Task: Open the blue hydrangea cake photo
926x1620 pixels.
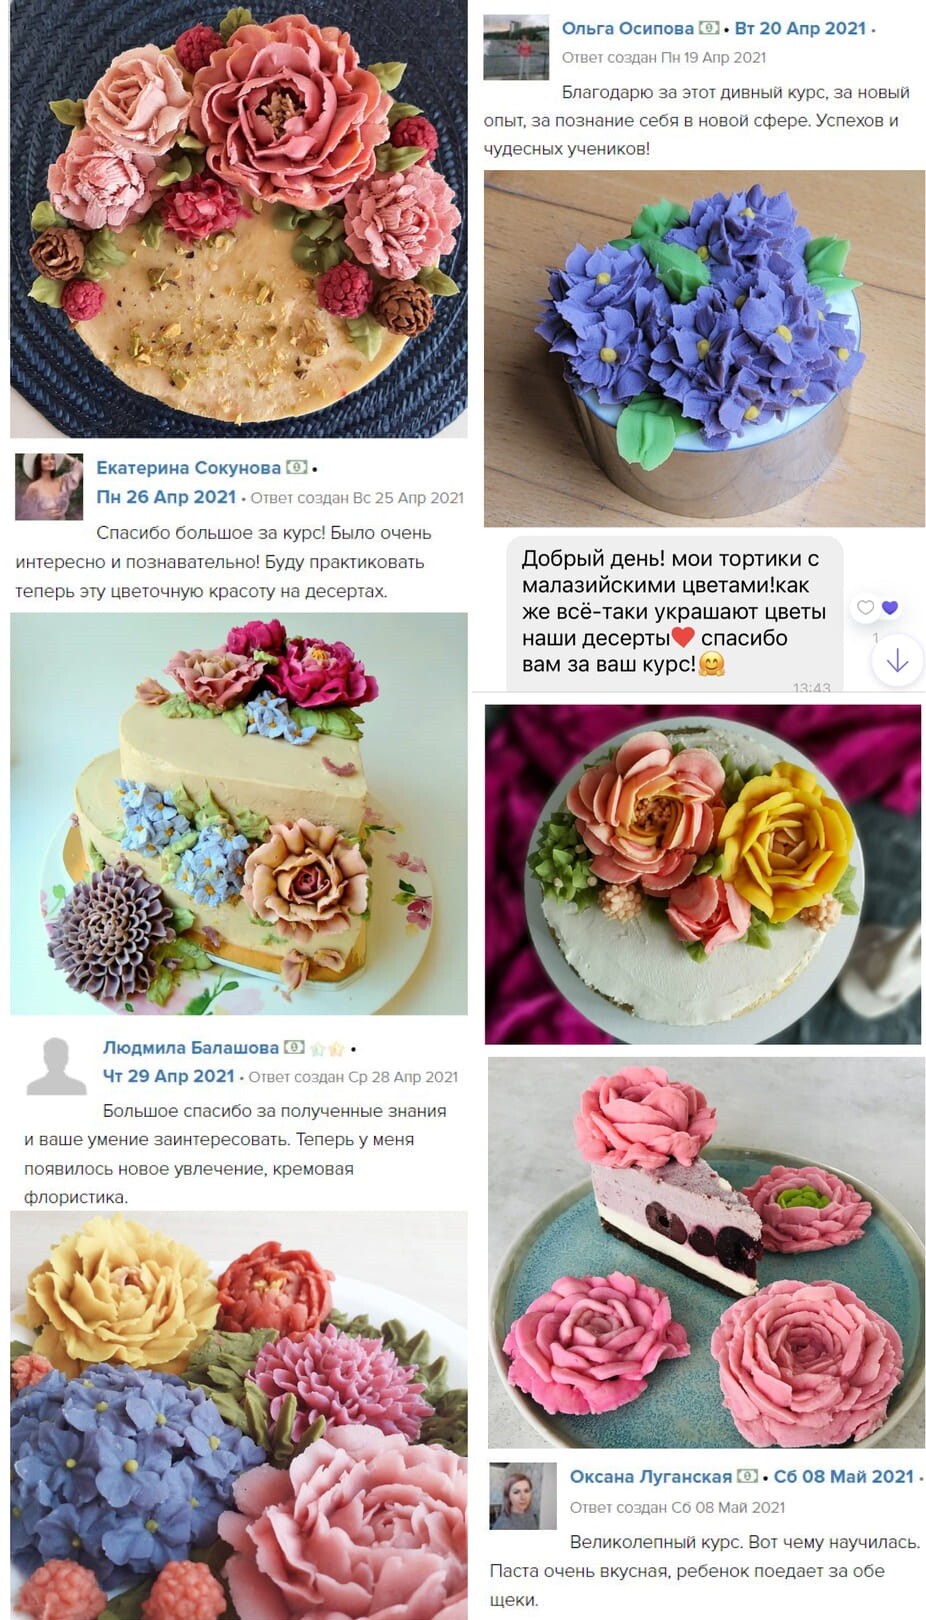Action: 704,348
